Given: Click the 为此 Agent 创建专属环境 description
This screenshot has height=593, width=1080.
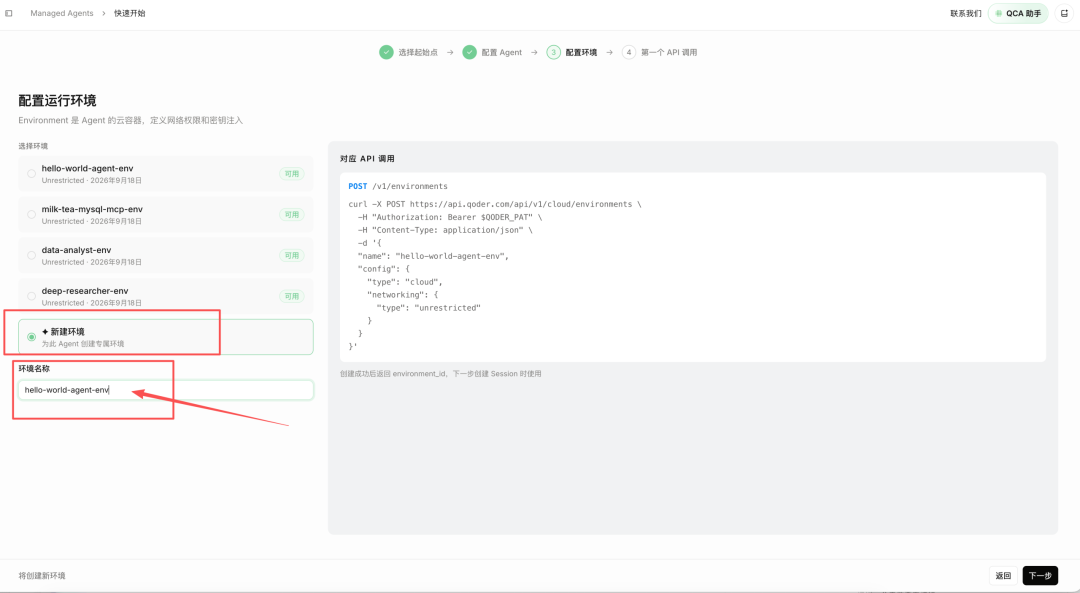Looking at the screenshot, I should (x=83, y=344).
